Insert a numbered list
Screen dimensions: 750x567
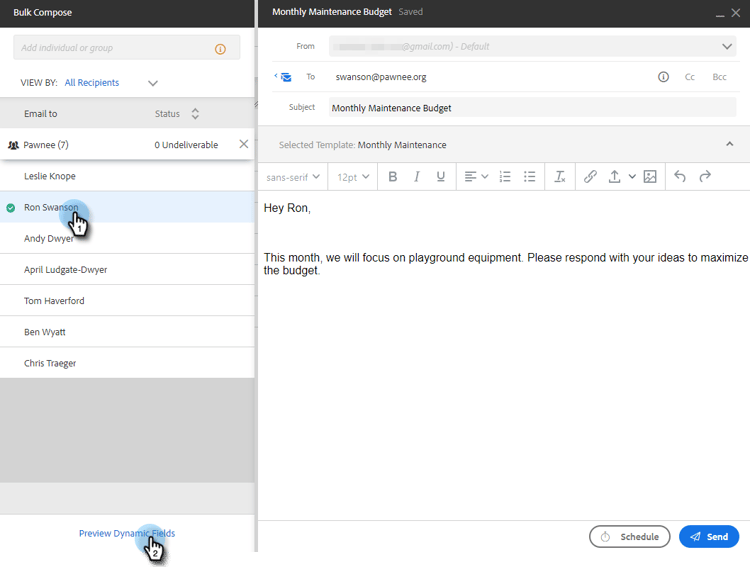pyautogui.click(x=505, y=177)
